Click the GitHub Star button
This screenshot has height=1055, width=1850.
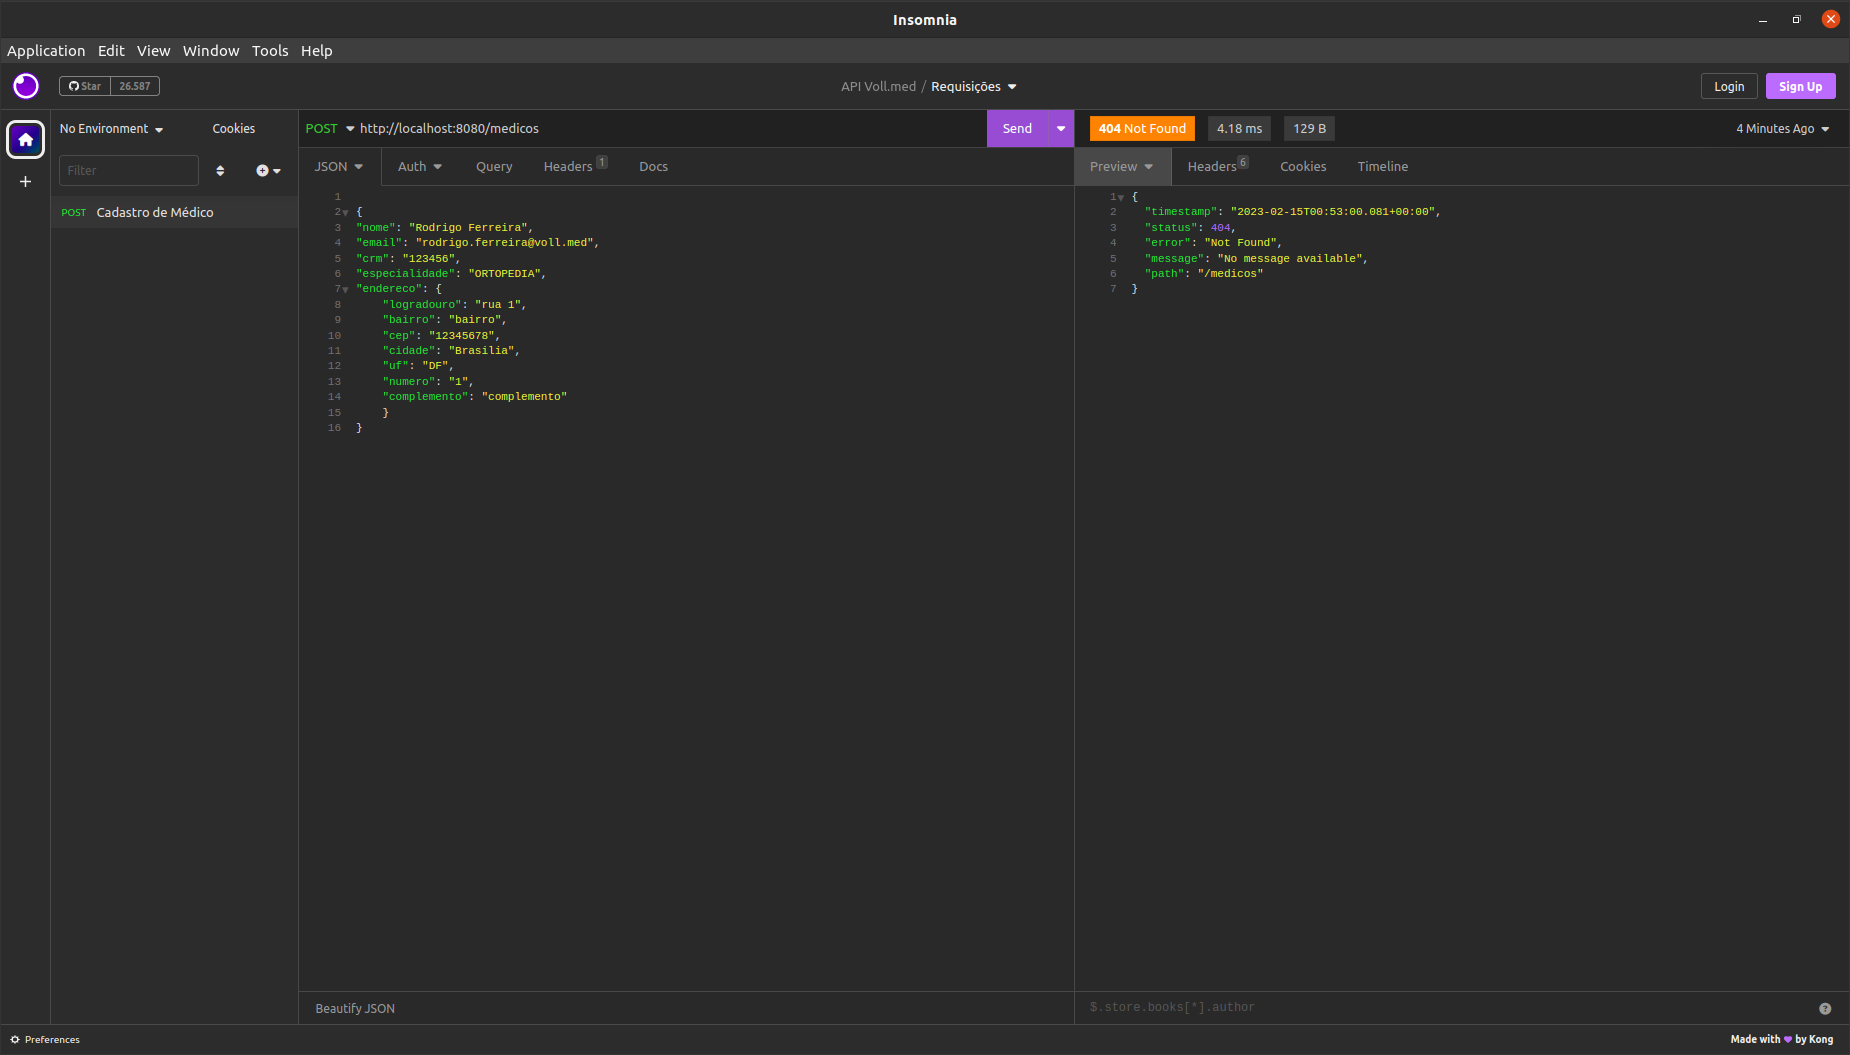85,86
